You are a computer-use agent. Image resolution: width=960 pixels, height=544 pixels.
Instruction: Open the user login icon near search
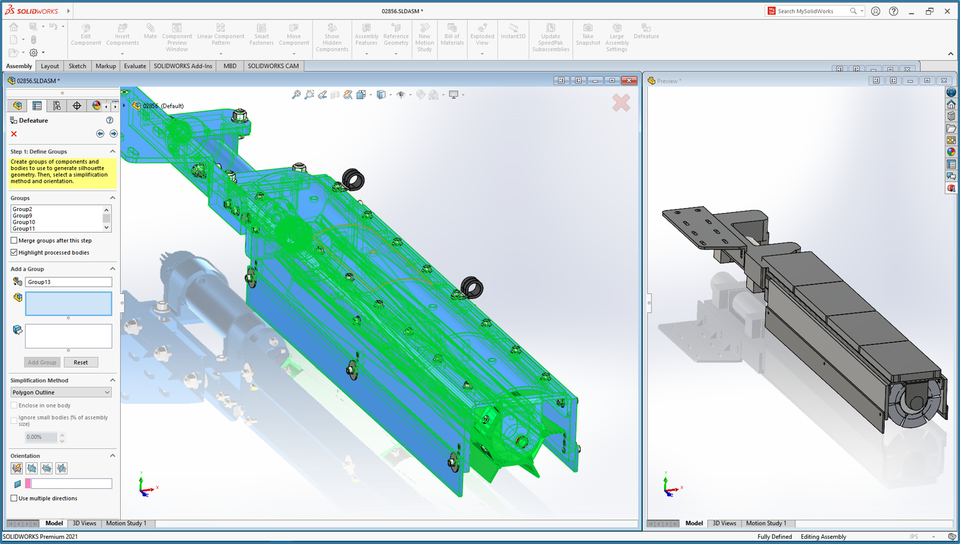coord(876,11)
